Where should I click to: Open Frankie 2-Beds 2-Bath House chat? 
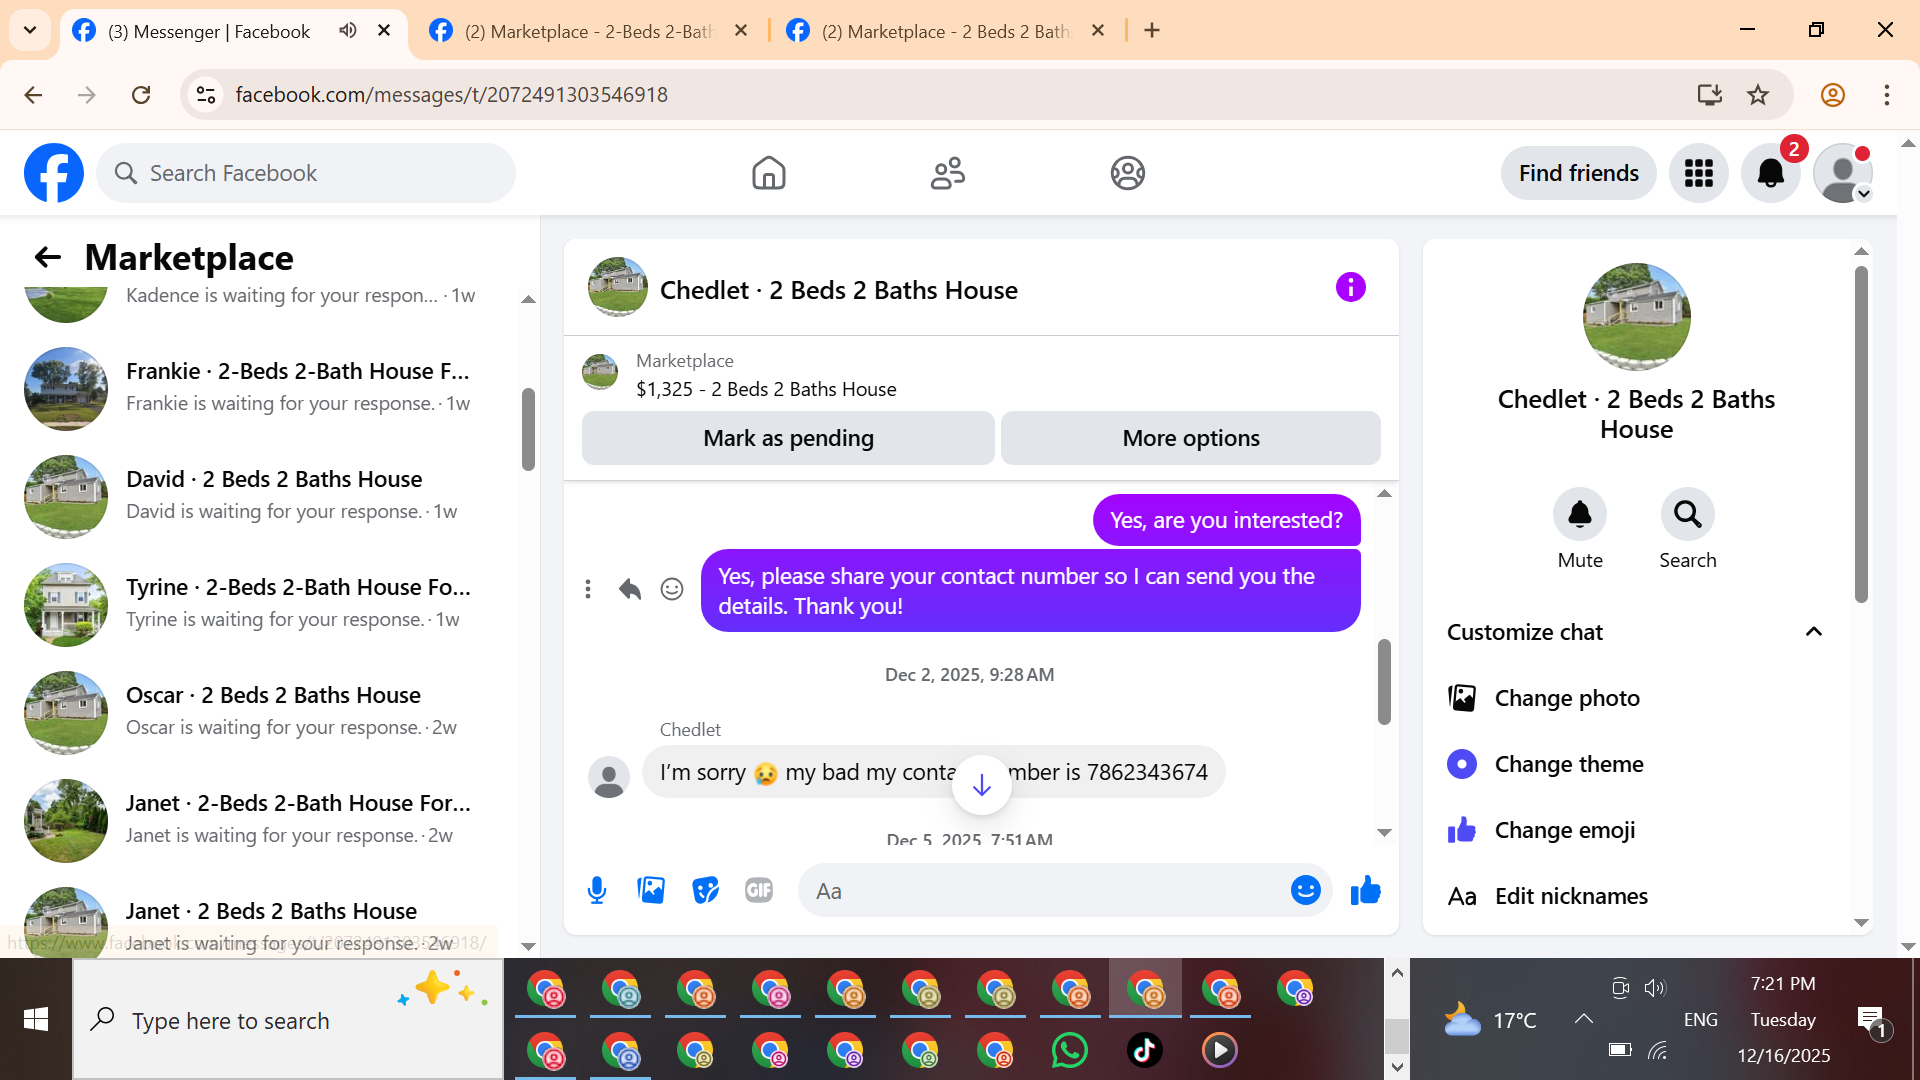point(262,387)
